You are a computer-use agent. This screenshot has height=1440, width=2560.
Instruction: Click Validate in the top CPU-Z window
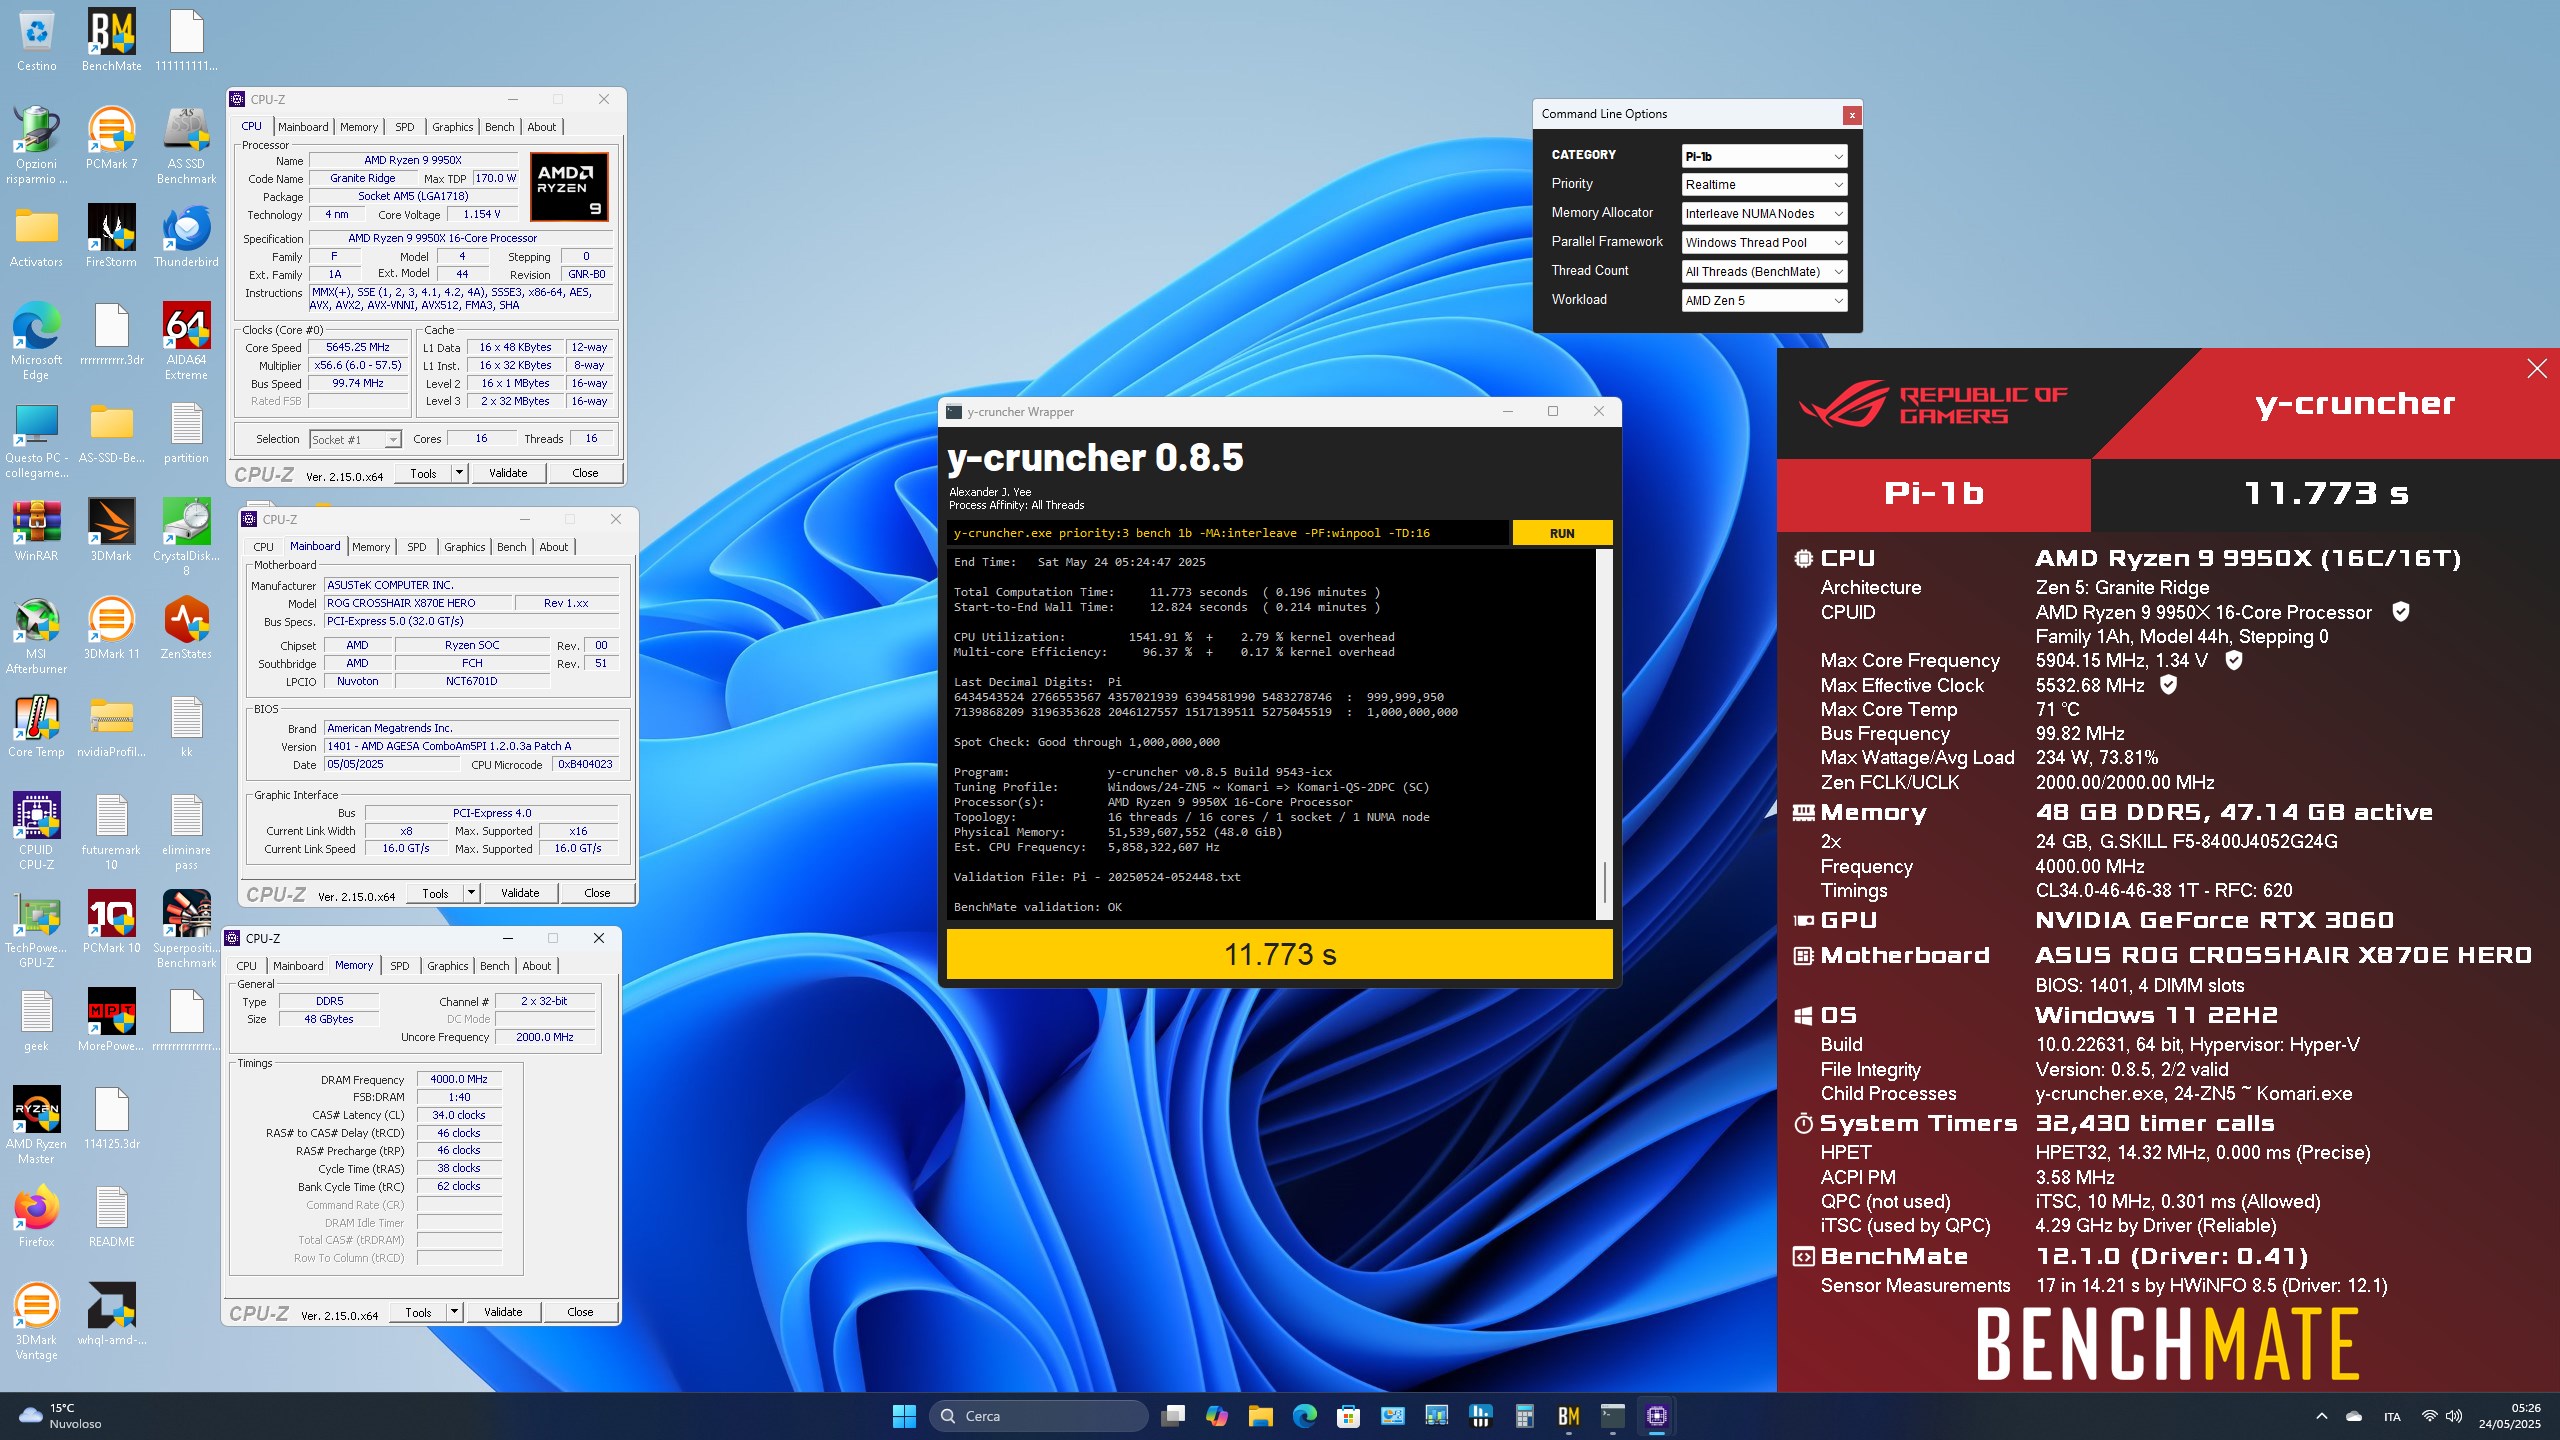[507, 473]
